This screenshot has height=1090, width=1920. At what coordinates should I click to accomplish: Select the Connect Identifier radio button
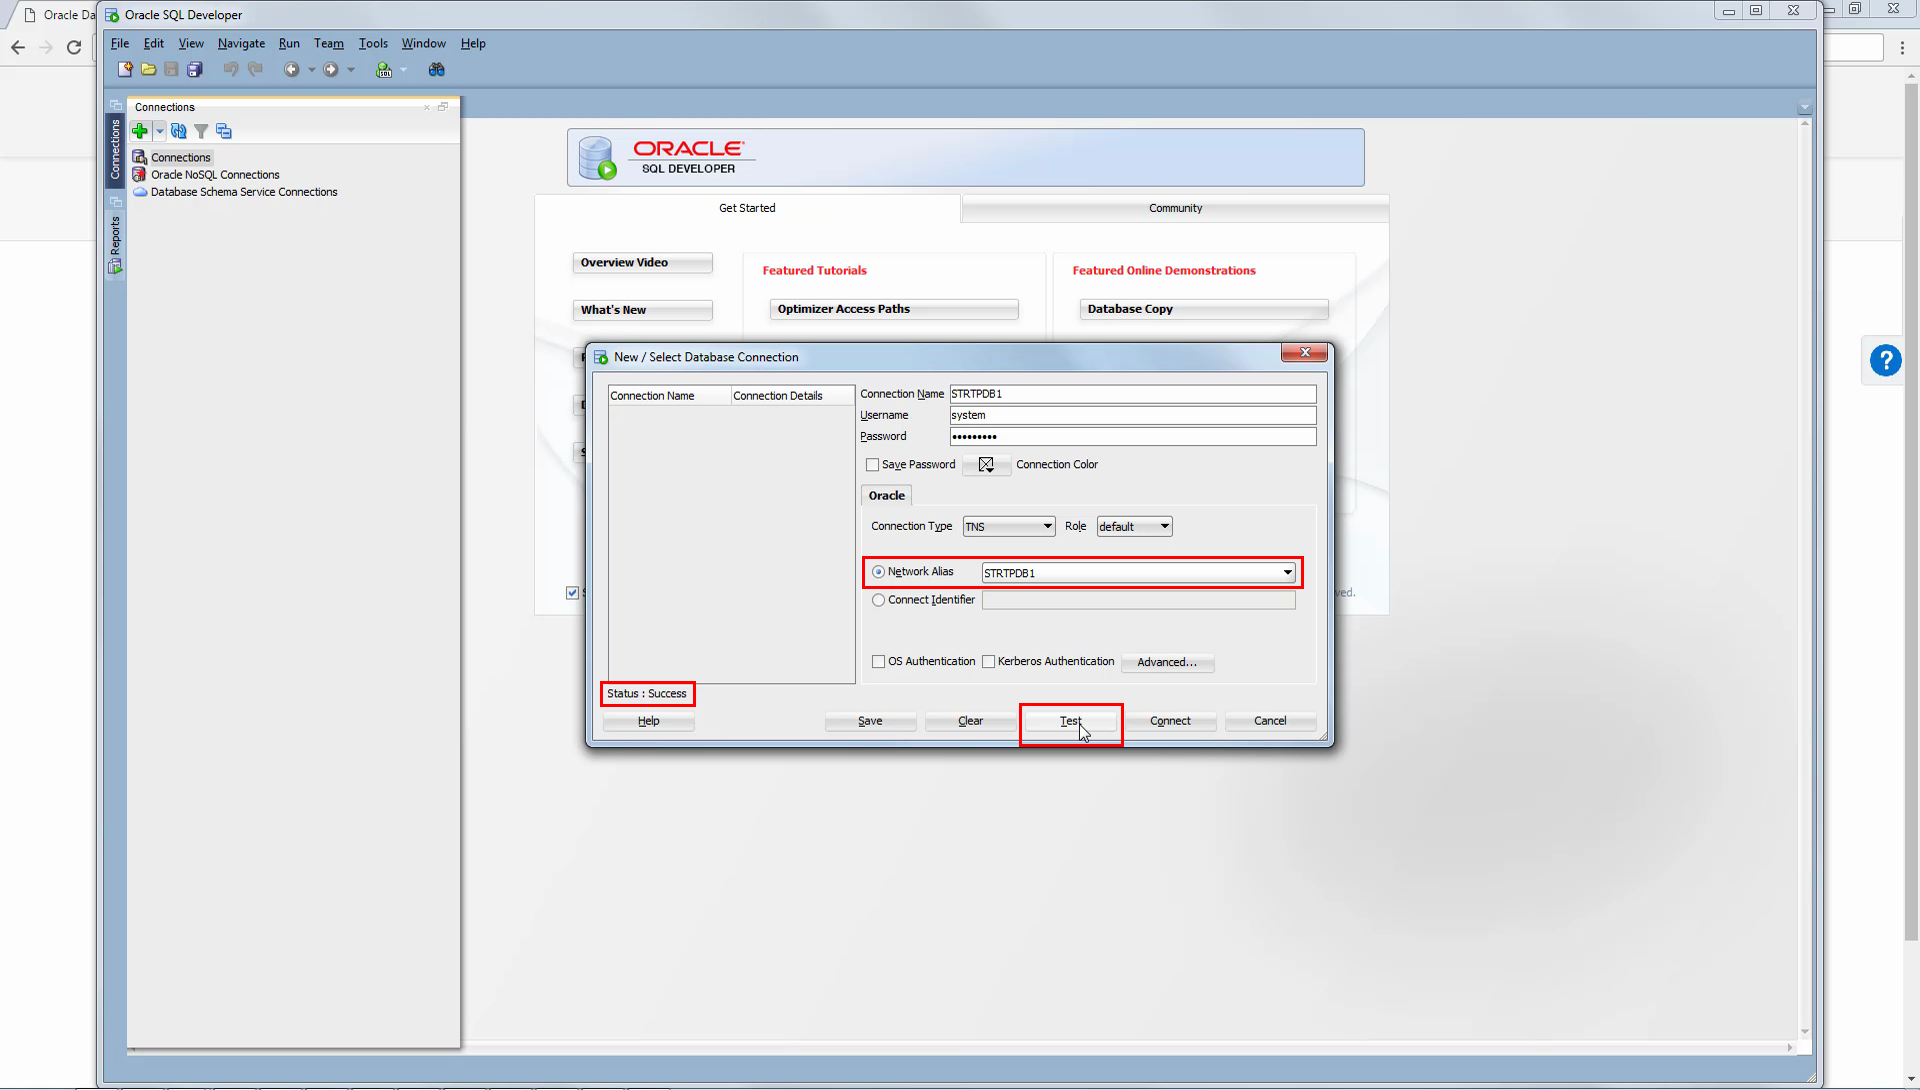point(878,600)
